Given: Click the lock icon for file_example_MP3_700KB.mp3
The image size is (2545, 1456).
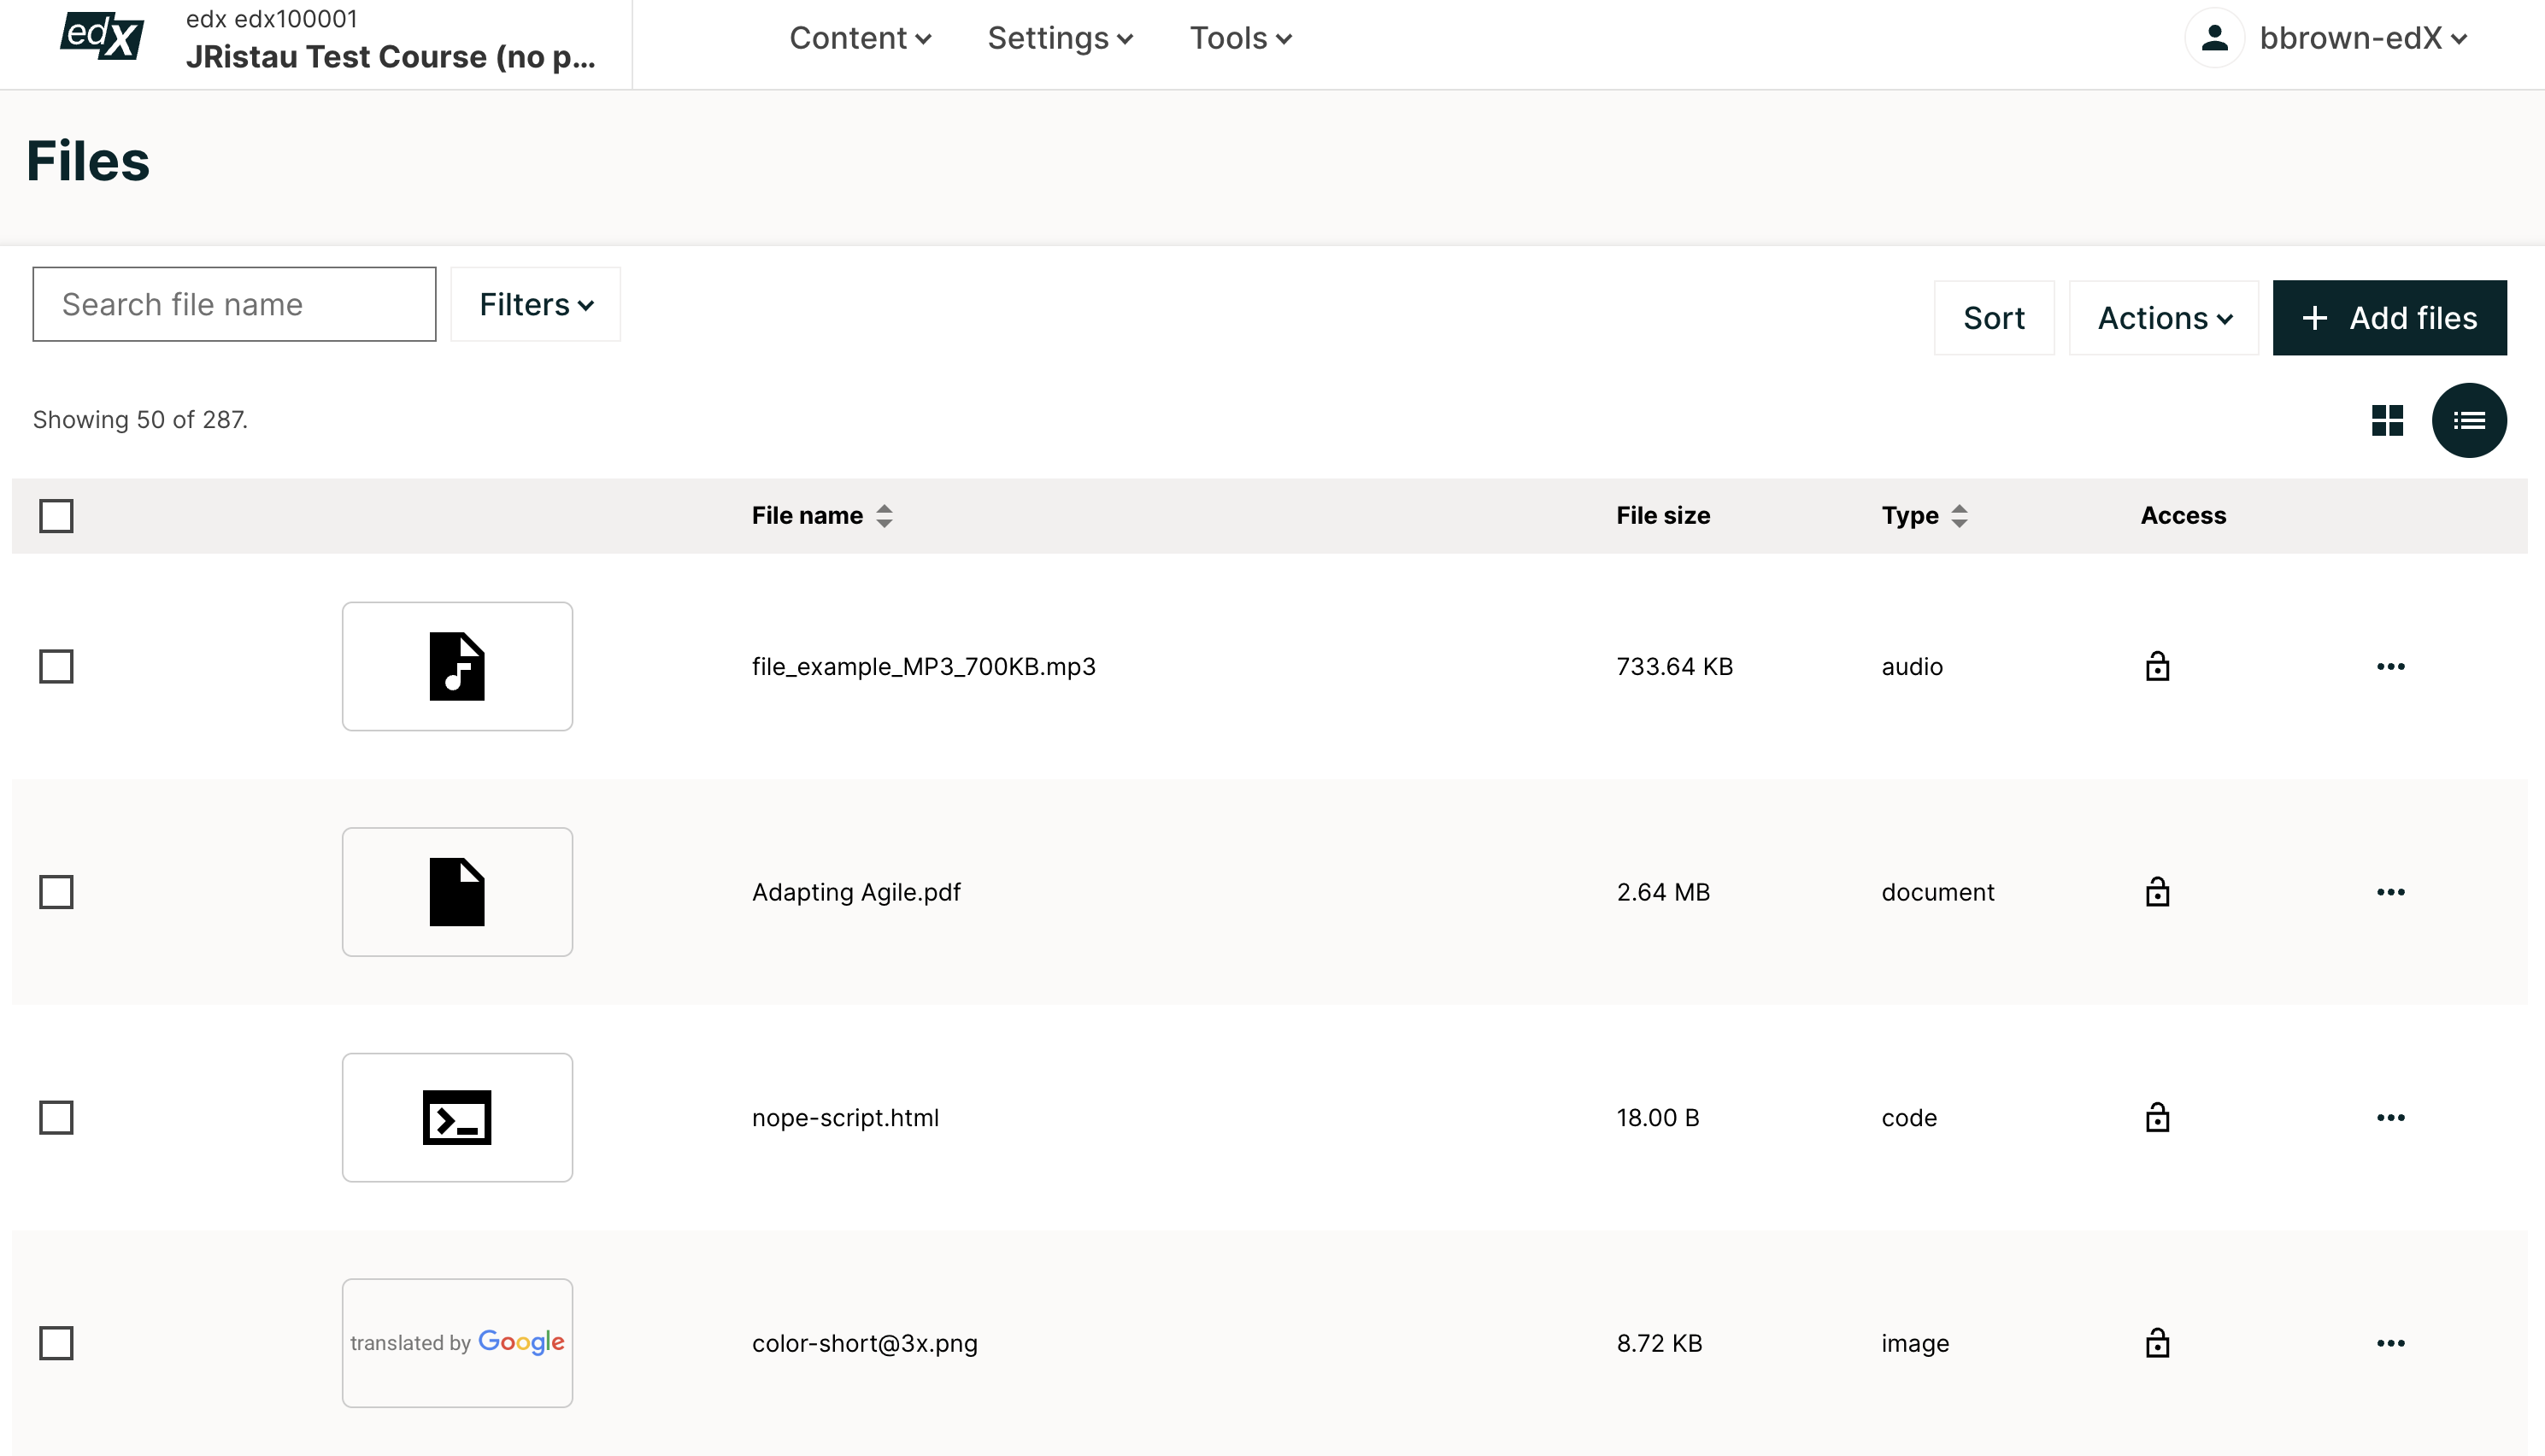Looking at the screenshot, I should click(x=2157, y=666).
